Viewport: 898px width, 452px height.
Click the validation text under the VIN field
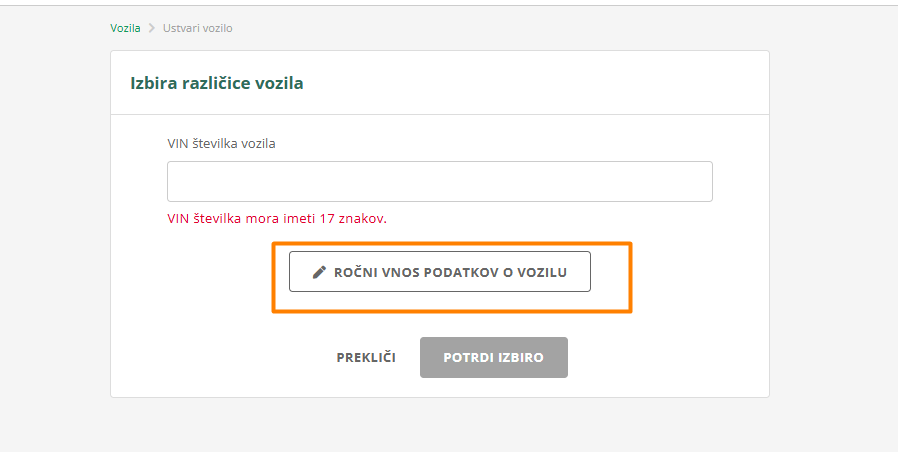(277, 218)
